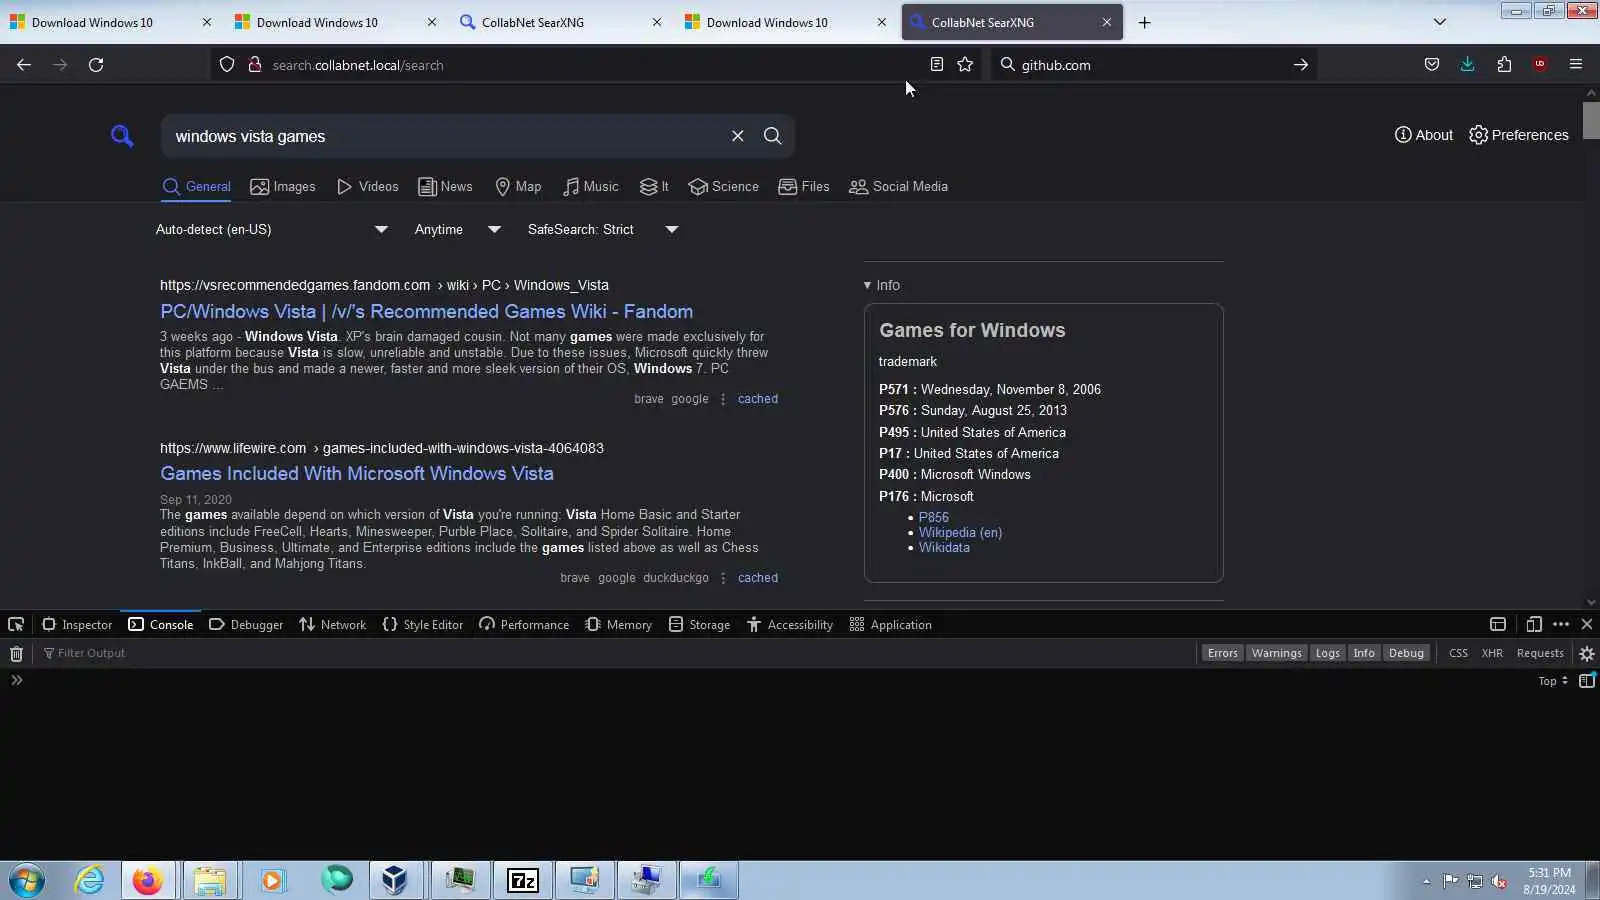Switch to Science search category
The width and height of the screenshot is (1600, 900).
[x=724, y=187]
